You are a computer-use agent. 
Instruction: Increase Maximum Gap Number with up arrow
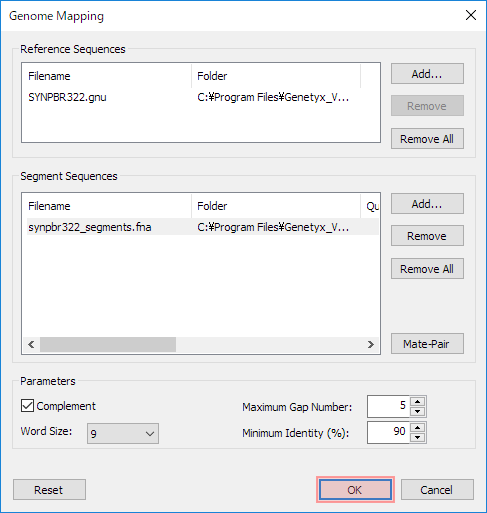(417, 402)
